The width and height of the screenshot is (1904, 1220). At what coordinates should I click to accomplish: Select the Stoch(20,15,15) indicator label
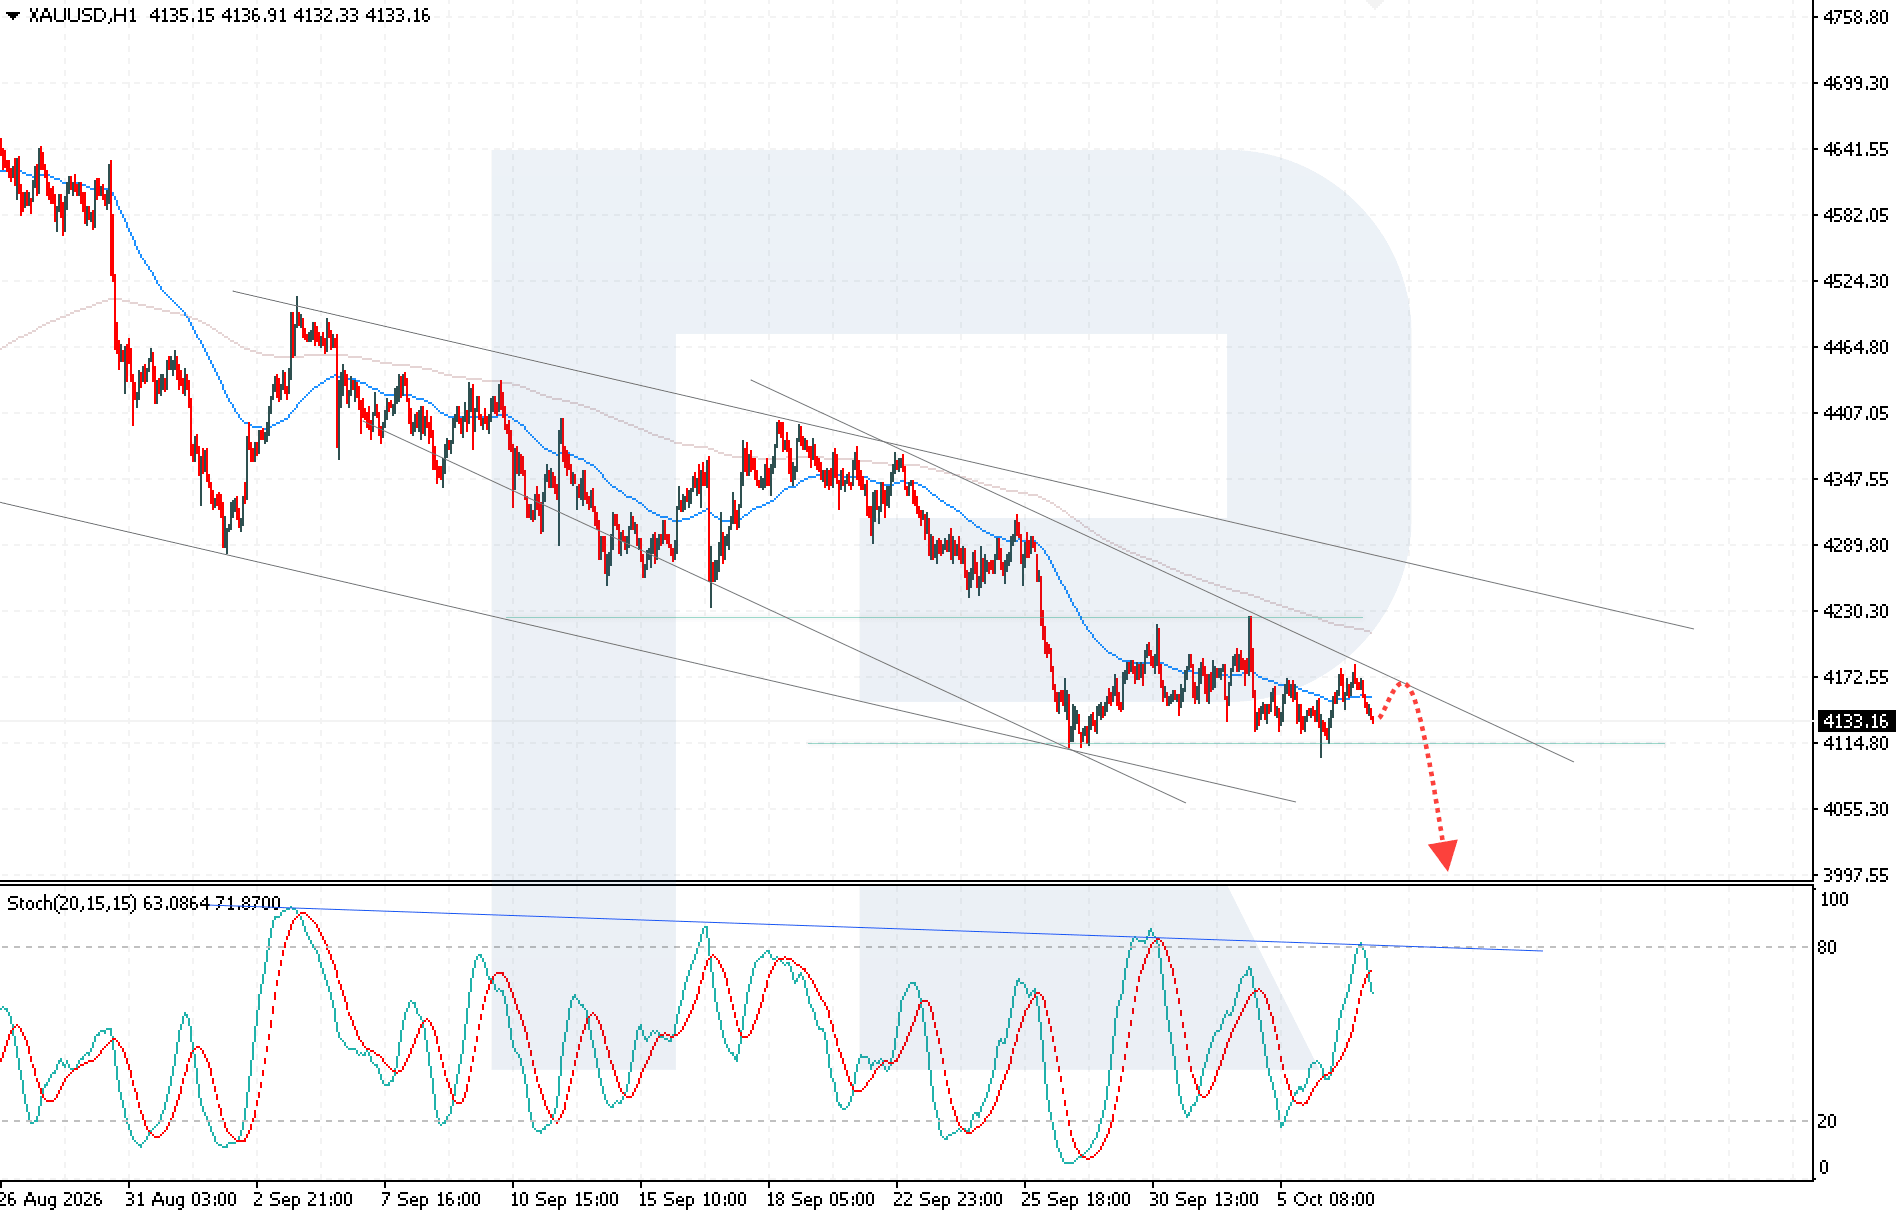(x=72, y=903)
